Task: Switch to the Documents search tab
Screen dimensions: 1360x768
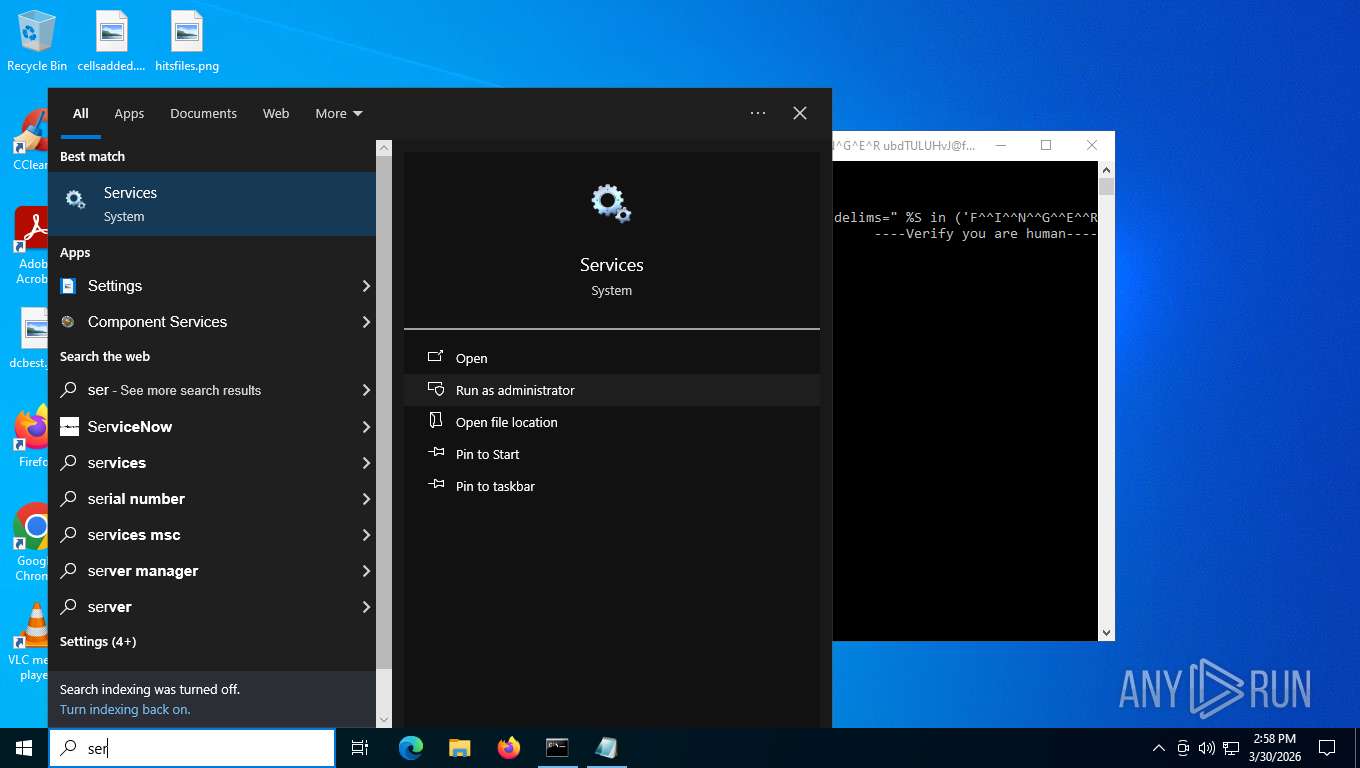Action: [x=203, y=113]
